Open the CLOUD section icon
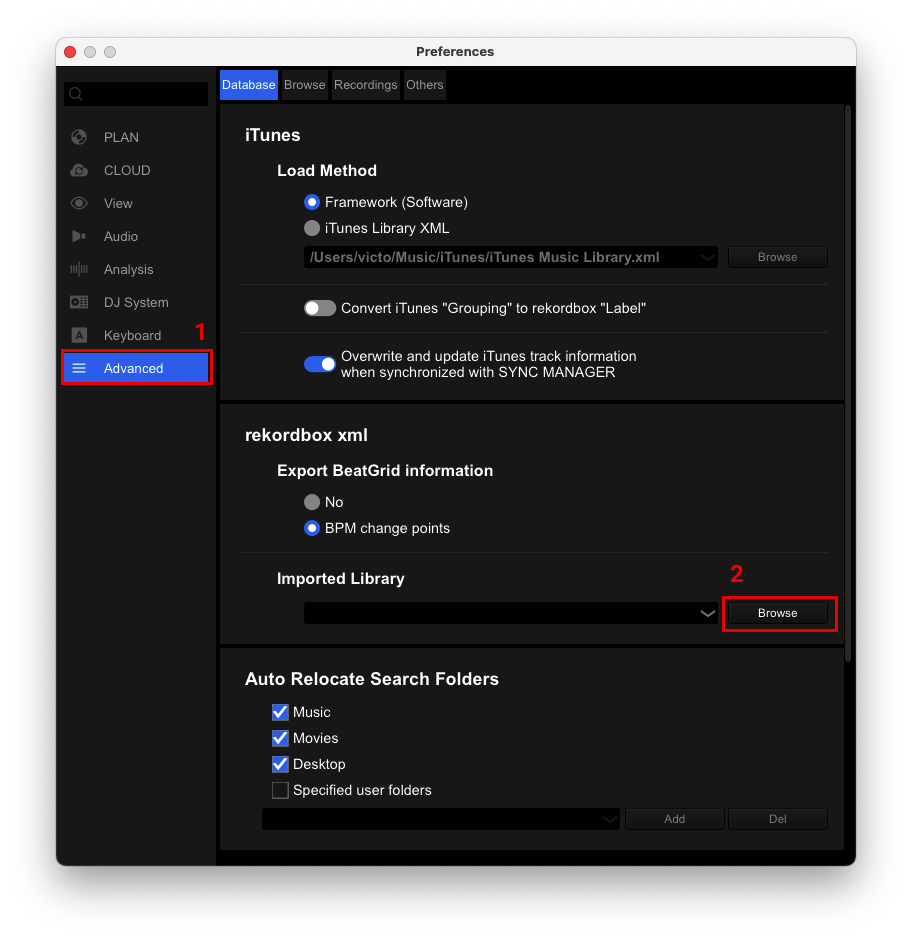Viewport: 912px width, 940px height. coord(79,170)
